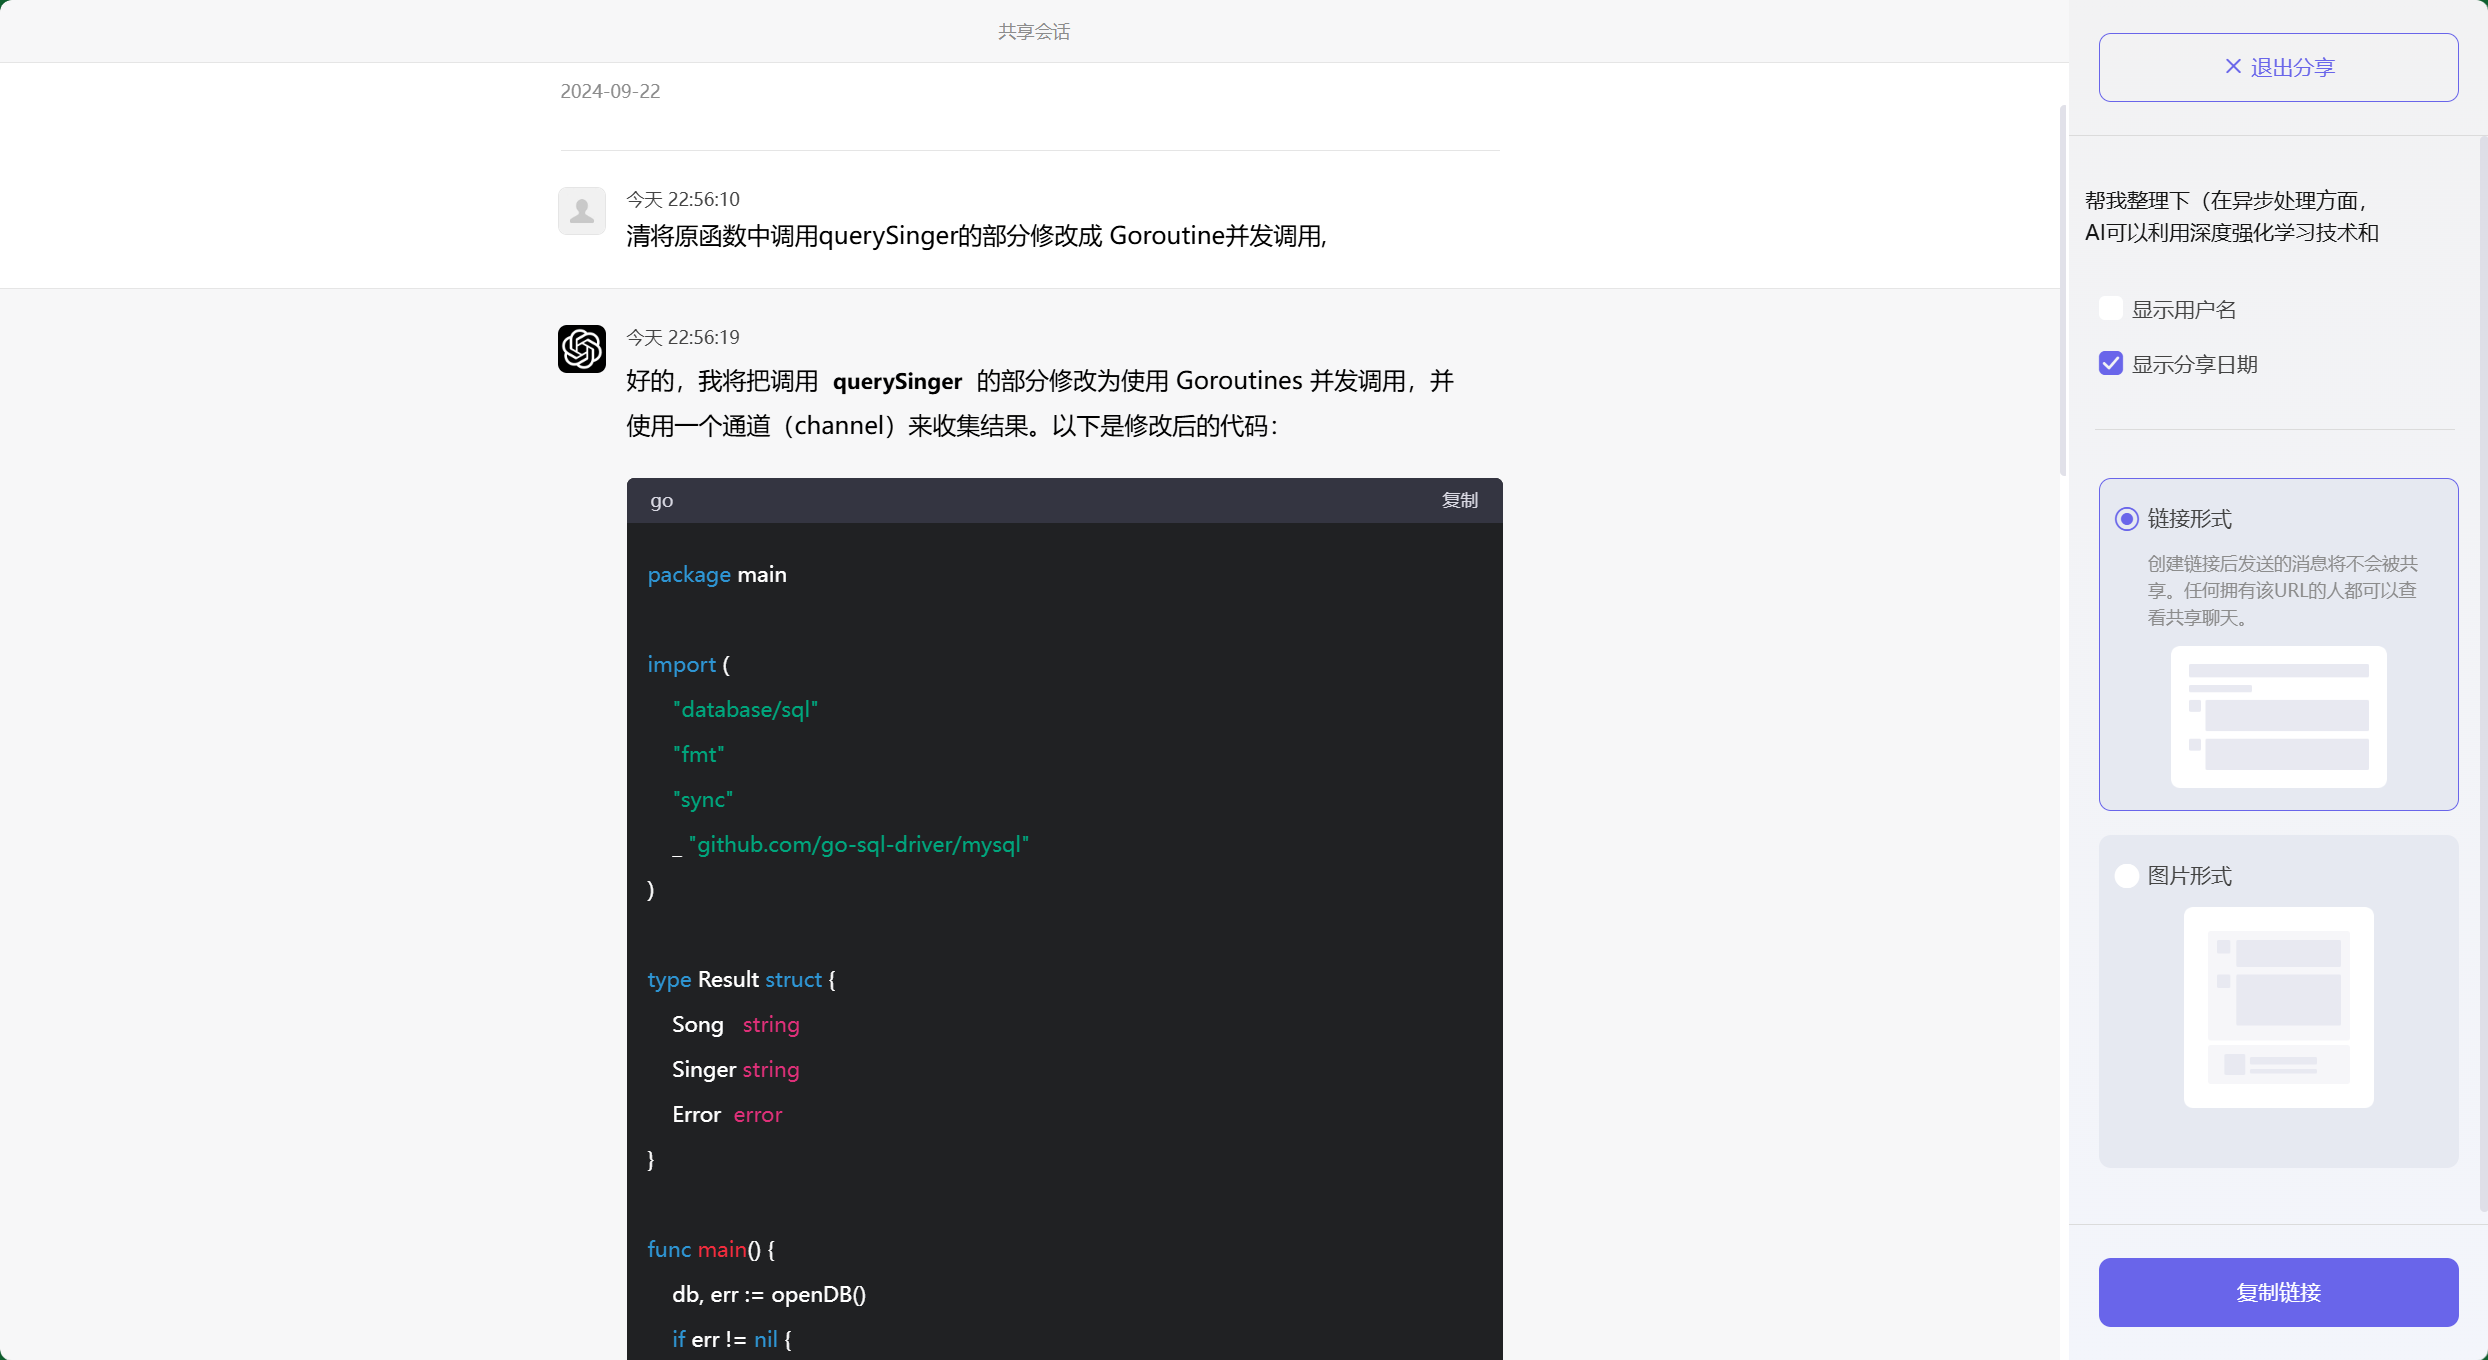Click the 2024-09-22 date label

point(610,91)
